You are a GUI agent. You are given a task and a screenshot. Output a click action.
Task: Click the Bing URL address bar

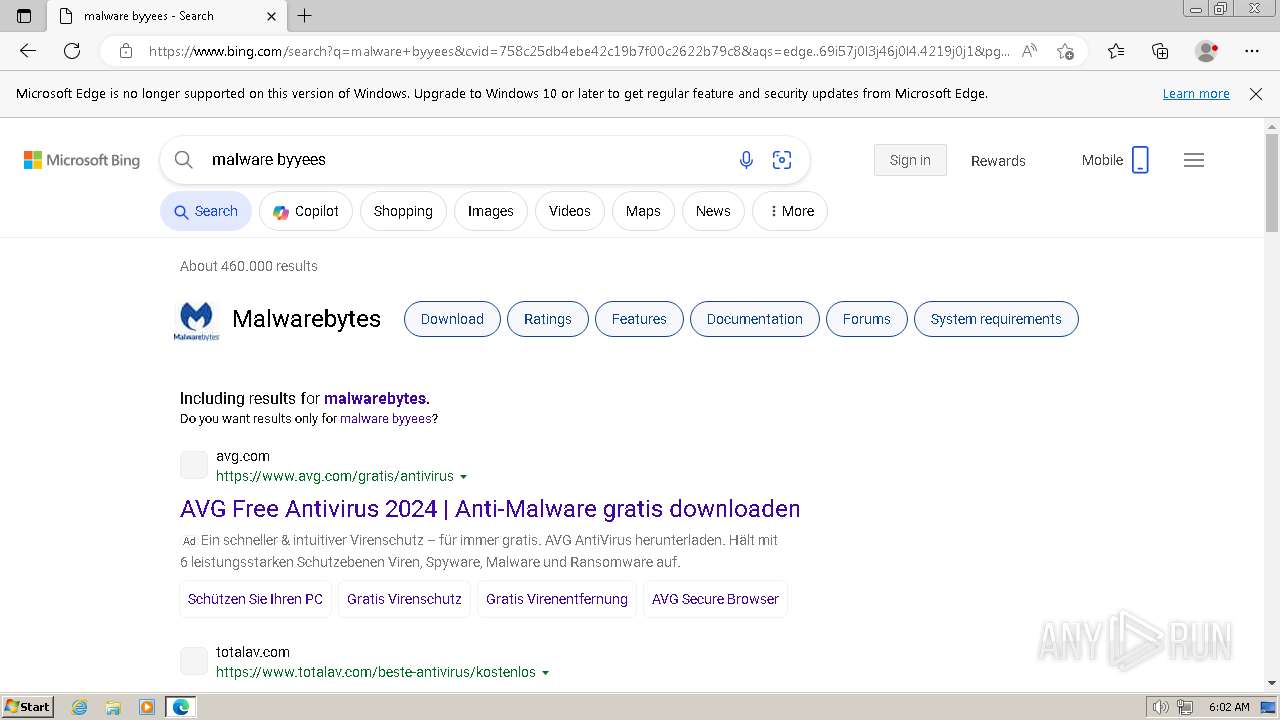[579, 51]
